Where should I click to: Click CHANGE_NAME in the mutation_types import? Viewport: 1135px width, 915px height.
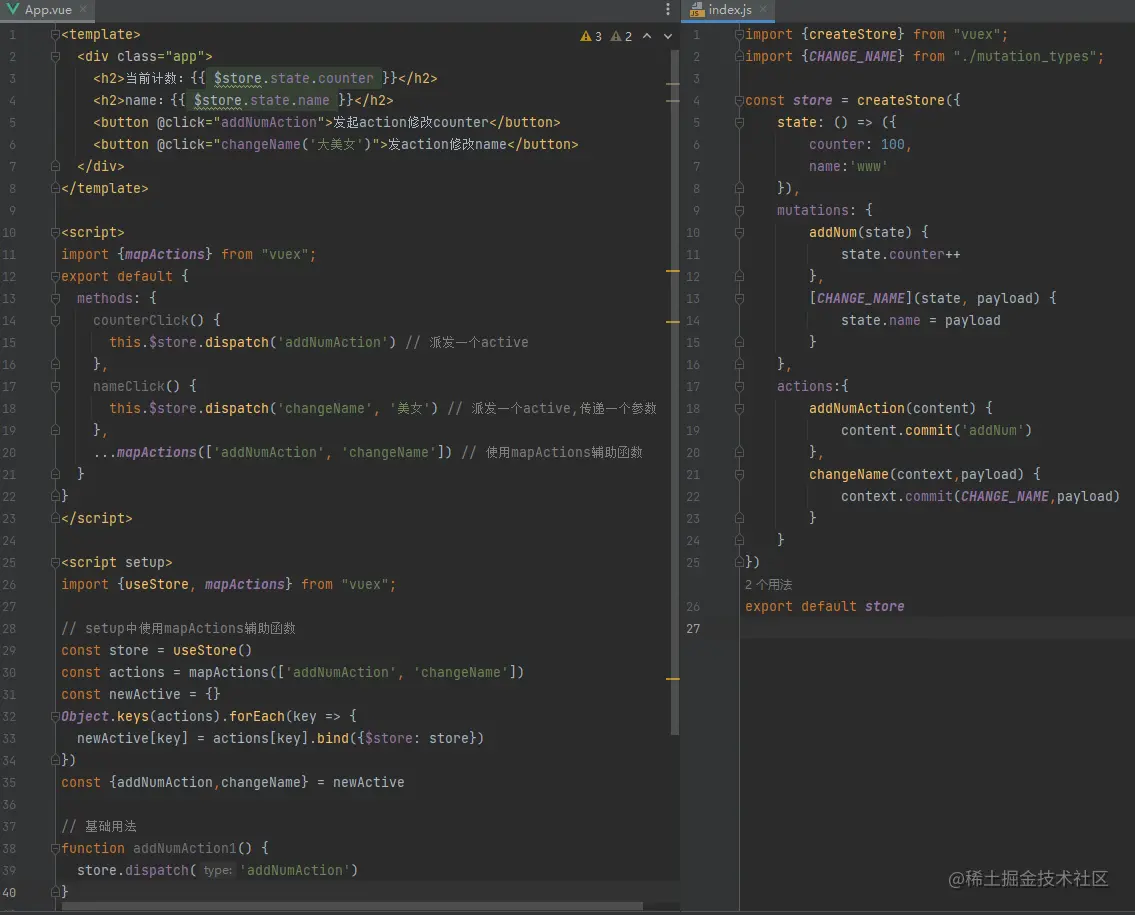click(x=853, y=56)
